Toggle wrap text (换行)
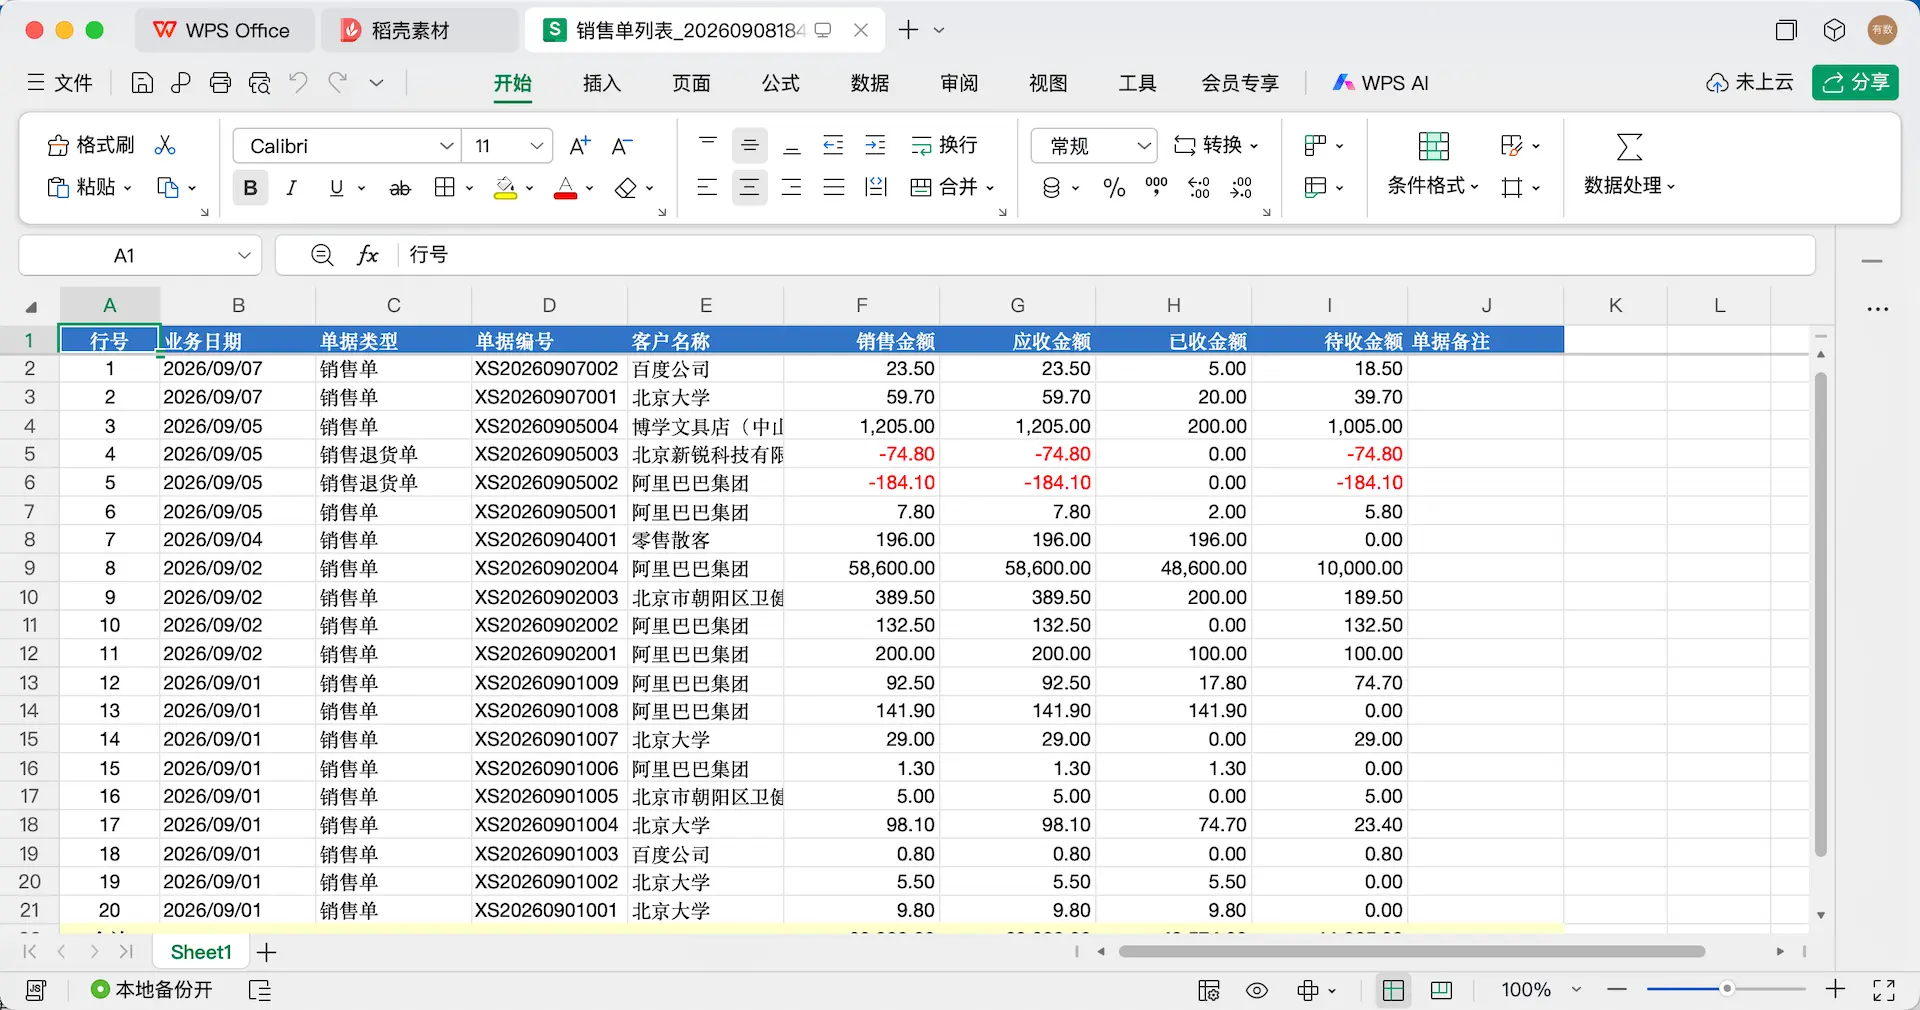Viewport: 1920px width, 1010px height. click(944, 146)
